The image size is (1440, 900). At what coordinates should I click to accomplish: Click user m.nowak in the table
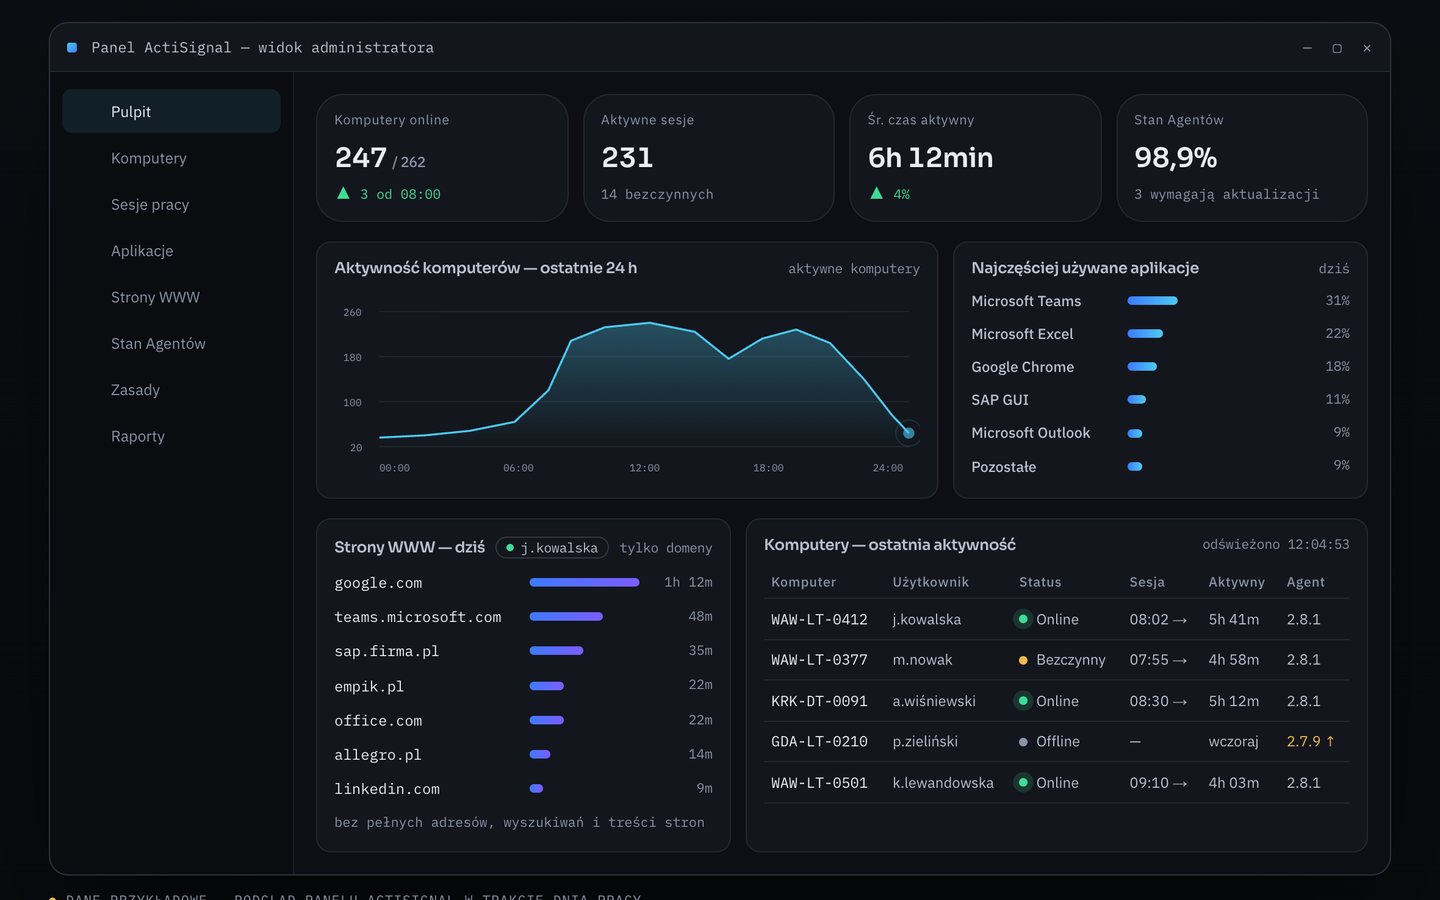coord(923,660)
